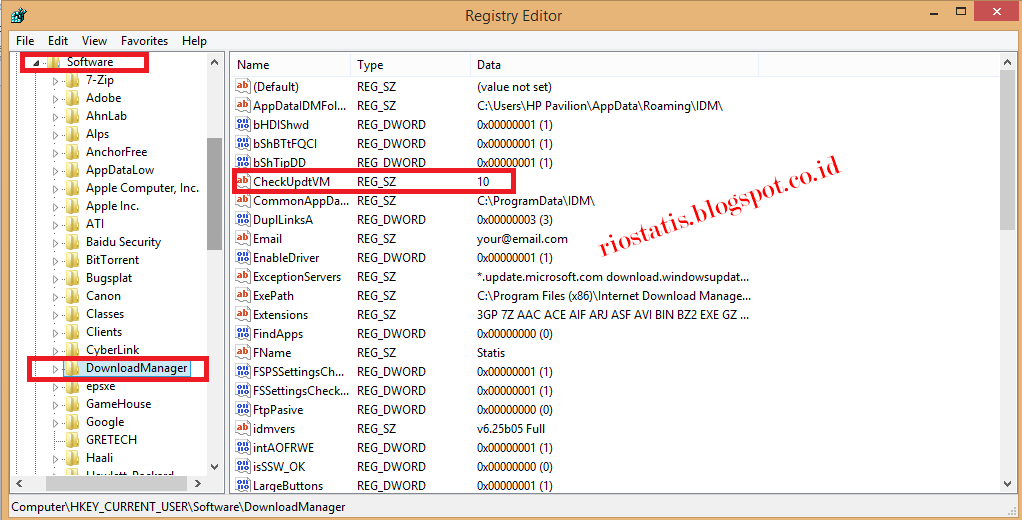Click the AppDataIDMFol... string icon
1022x520 pixels.
pyautogui.click(x=242, y=106)
